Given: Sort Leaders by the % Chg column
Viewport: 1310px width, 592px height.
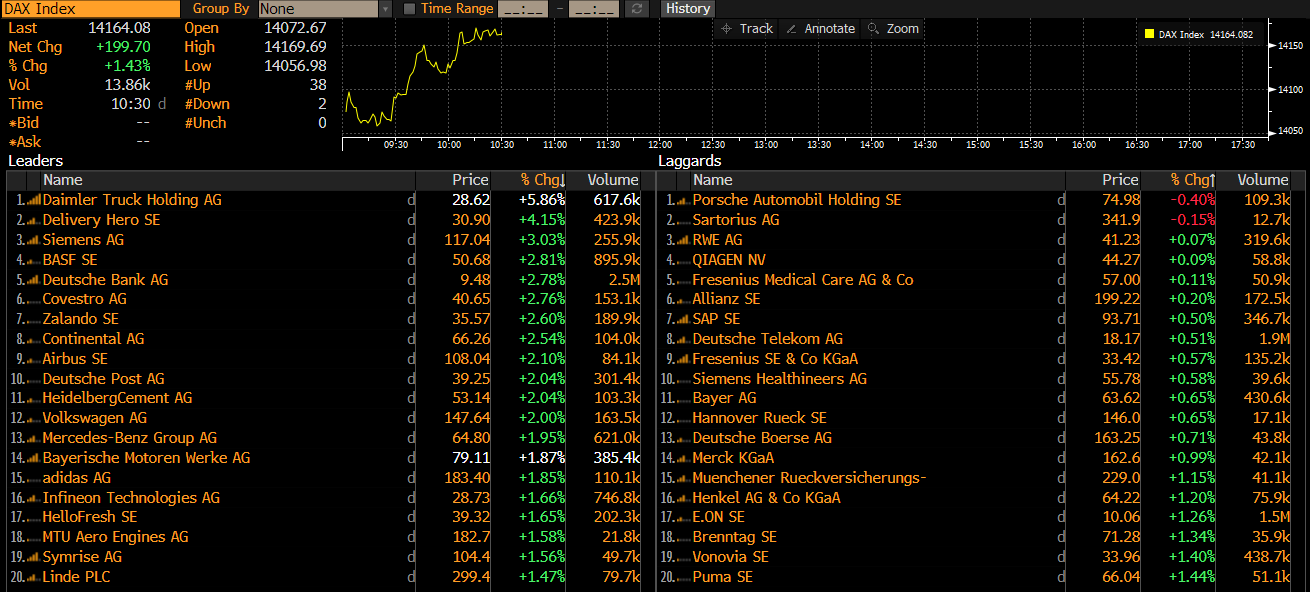Looking at the screenshot, I should (543, 180).
